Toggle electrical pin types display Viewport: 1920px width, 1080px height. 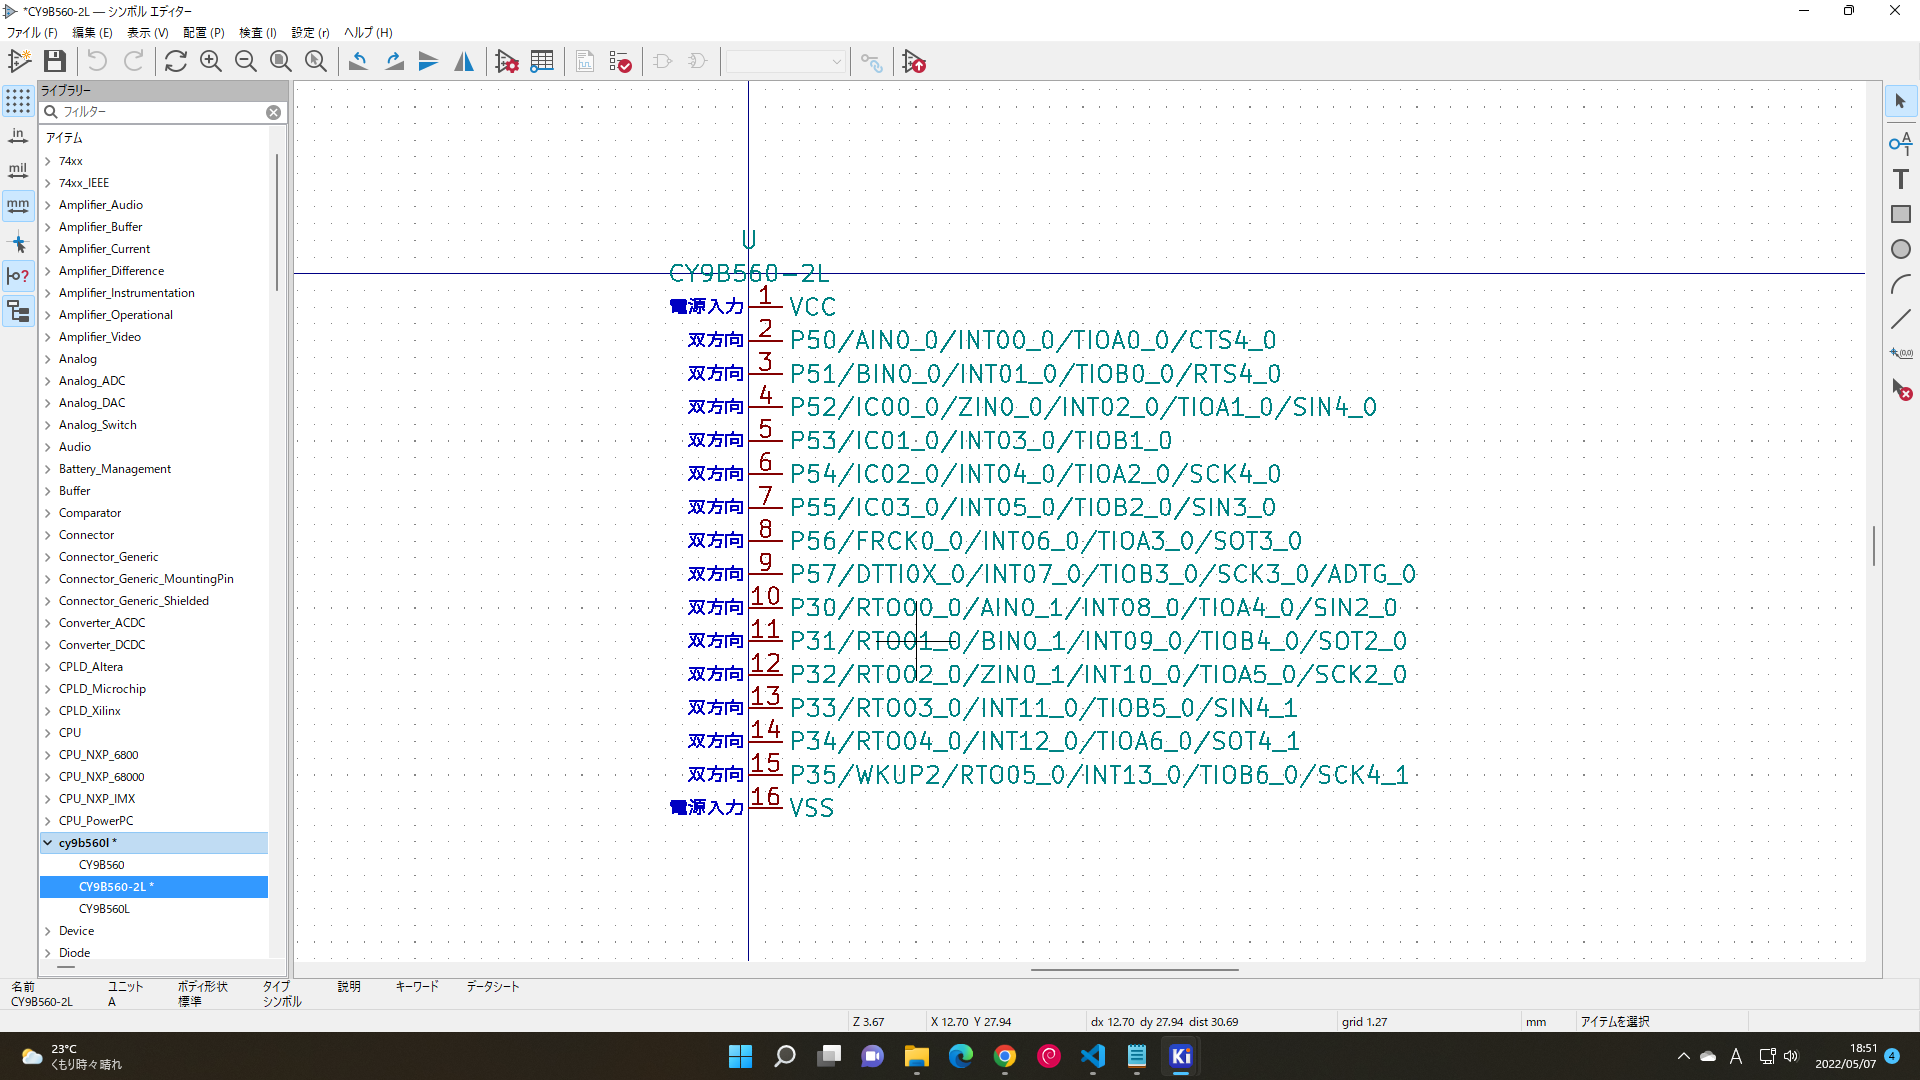point(18,276)
